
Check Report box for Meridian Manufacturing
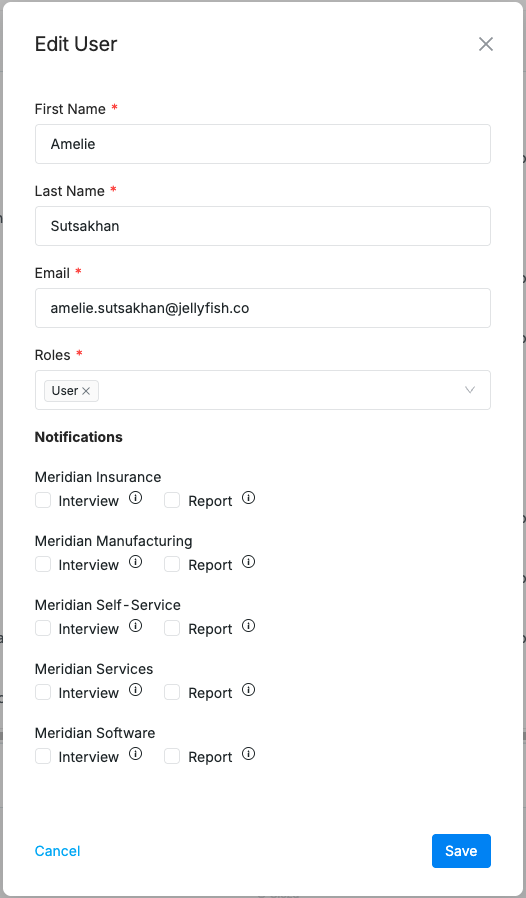[172, 565]
